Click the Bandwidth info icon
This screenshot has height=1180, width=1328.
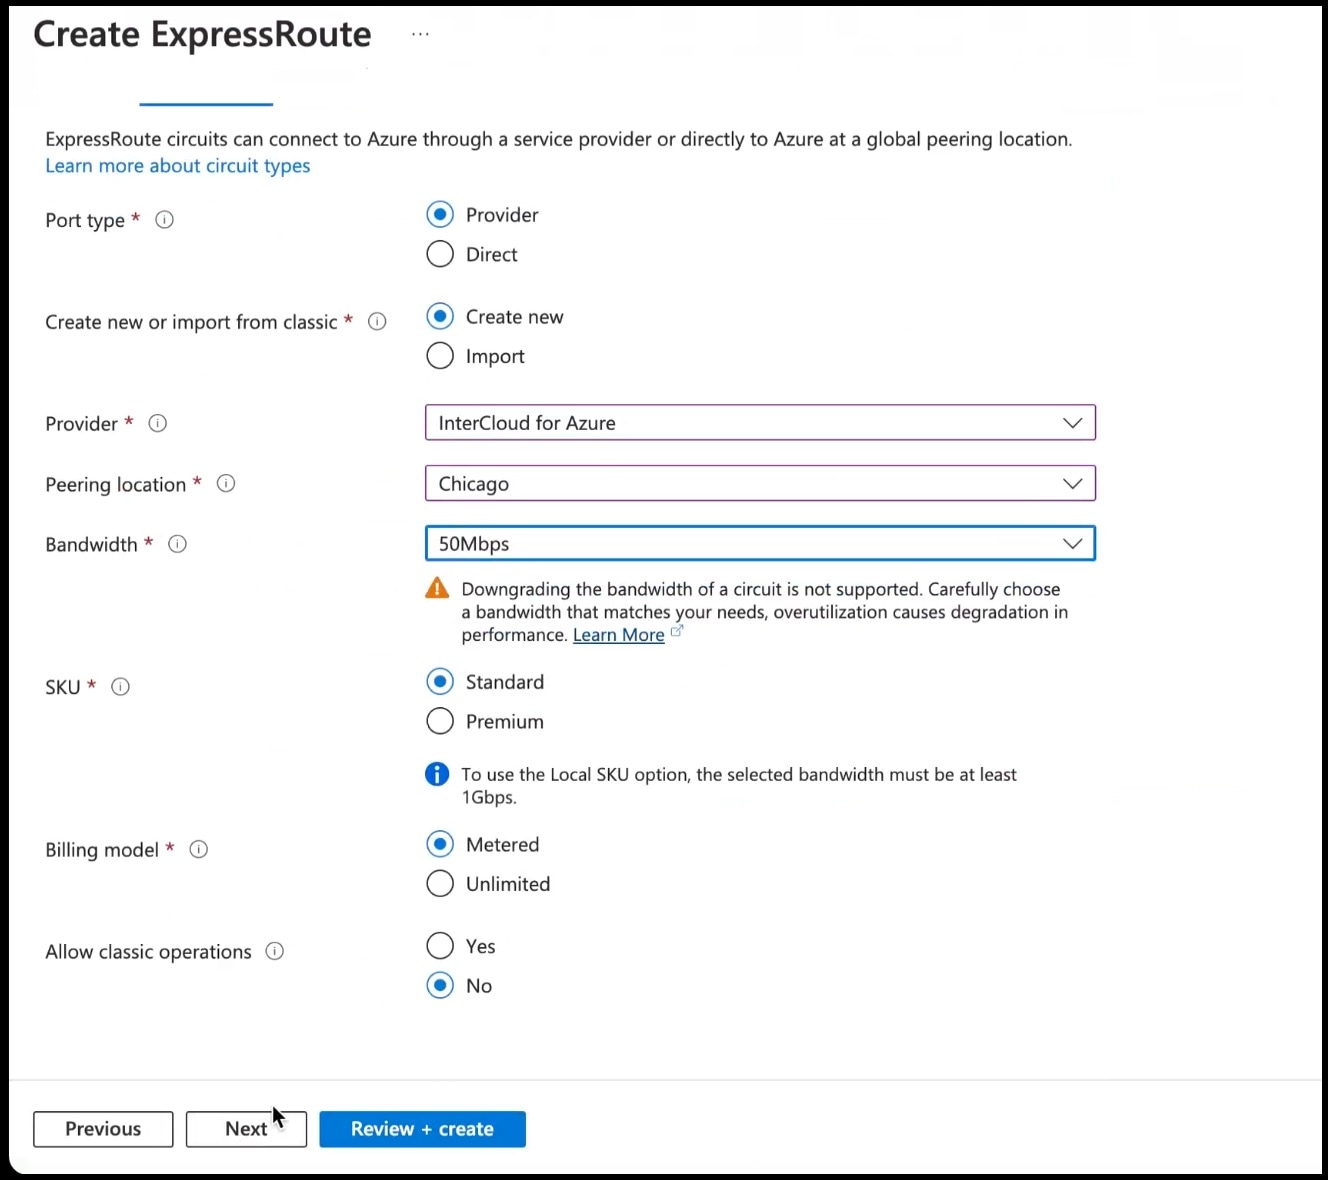click(x=177, y=544)
